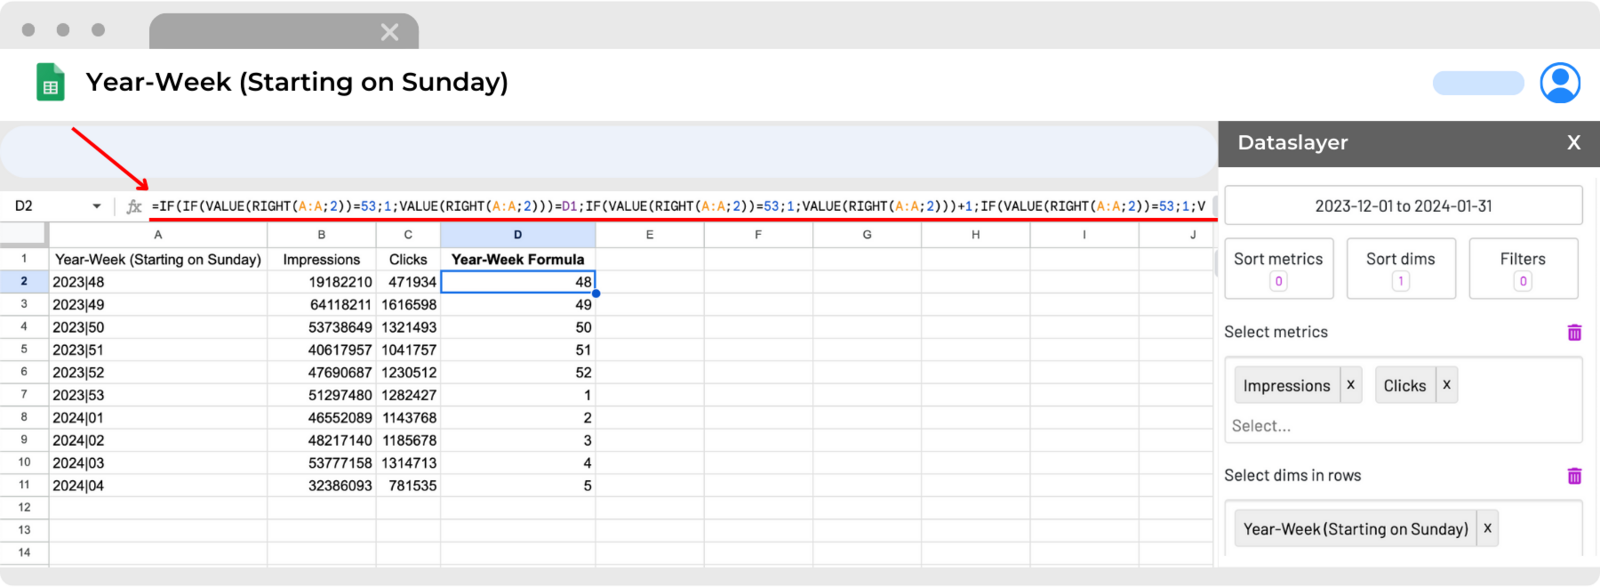Select the Year-Week Formula header cell
The width and height of the screenshot is (1600, 587).
(518, 259)
